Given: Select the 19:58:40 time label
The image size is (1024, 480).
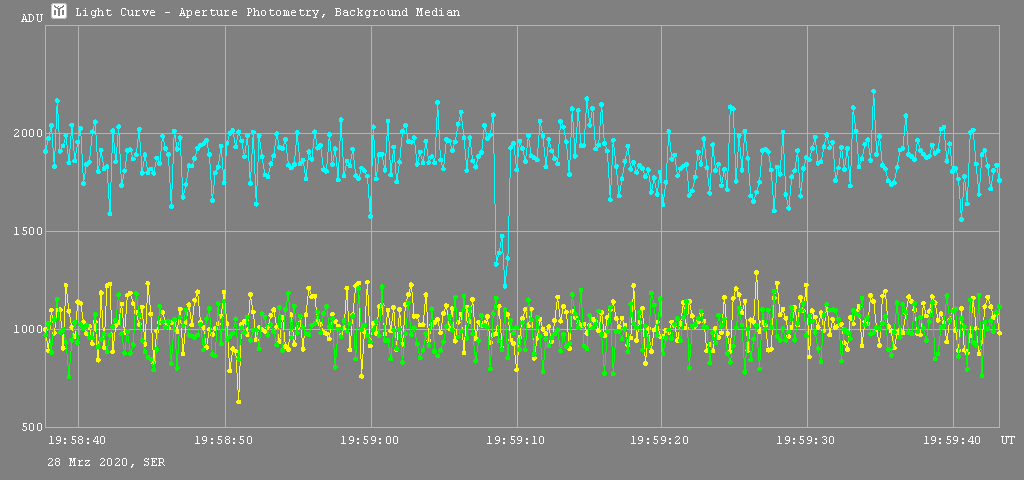Looking at the screenshot, I should (77, 440).
